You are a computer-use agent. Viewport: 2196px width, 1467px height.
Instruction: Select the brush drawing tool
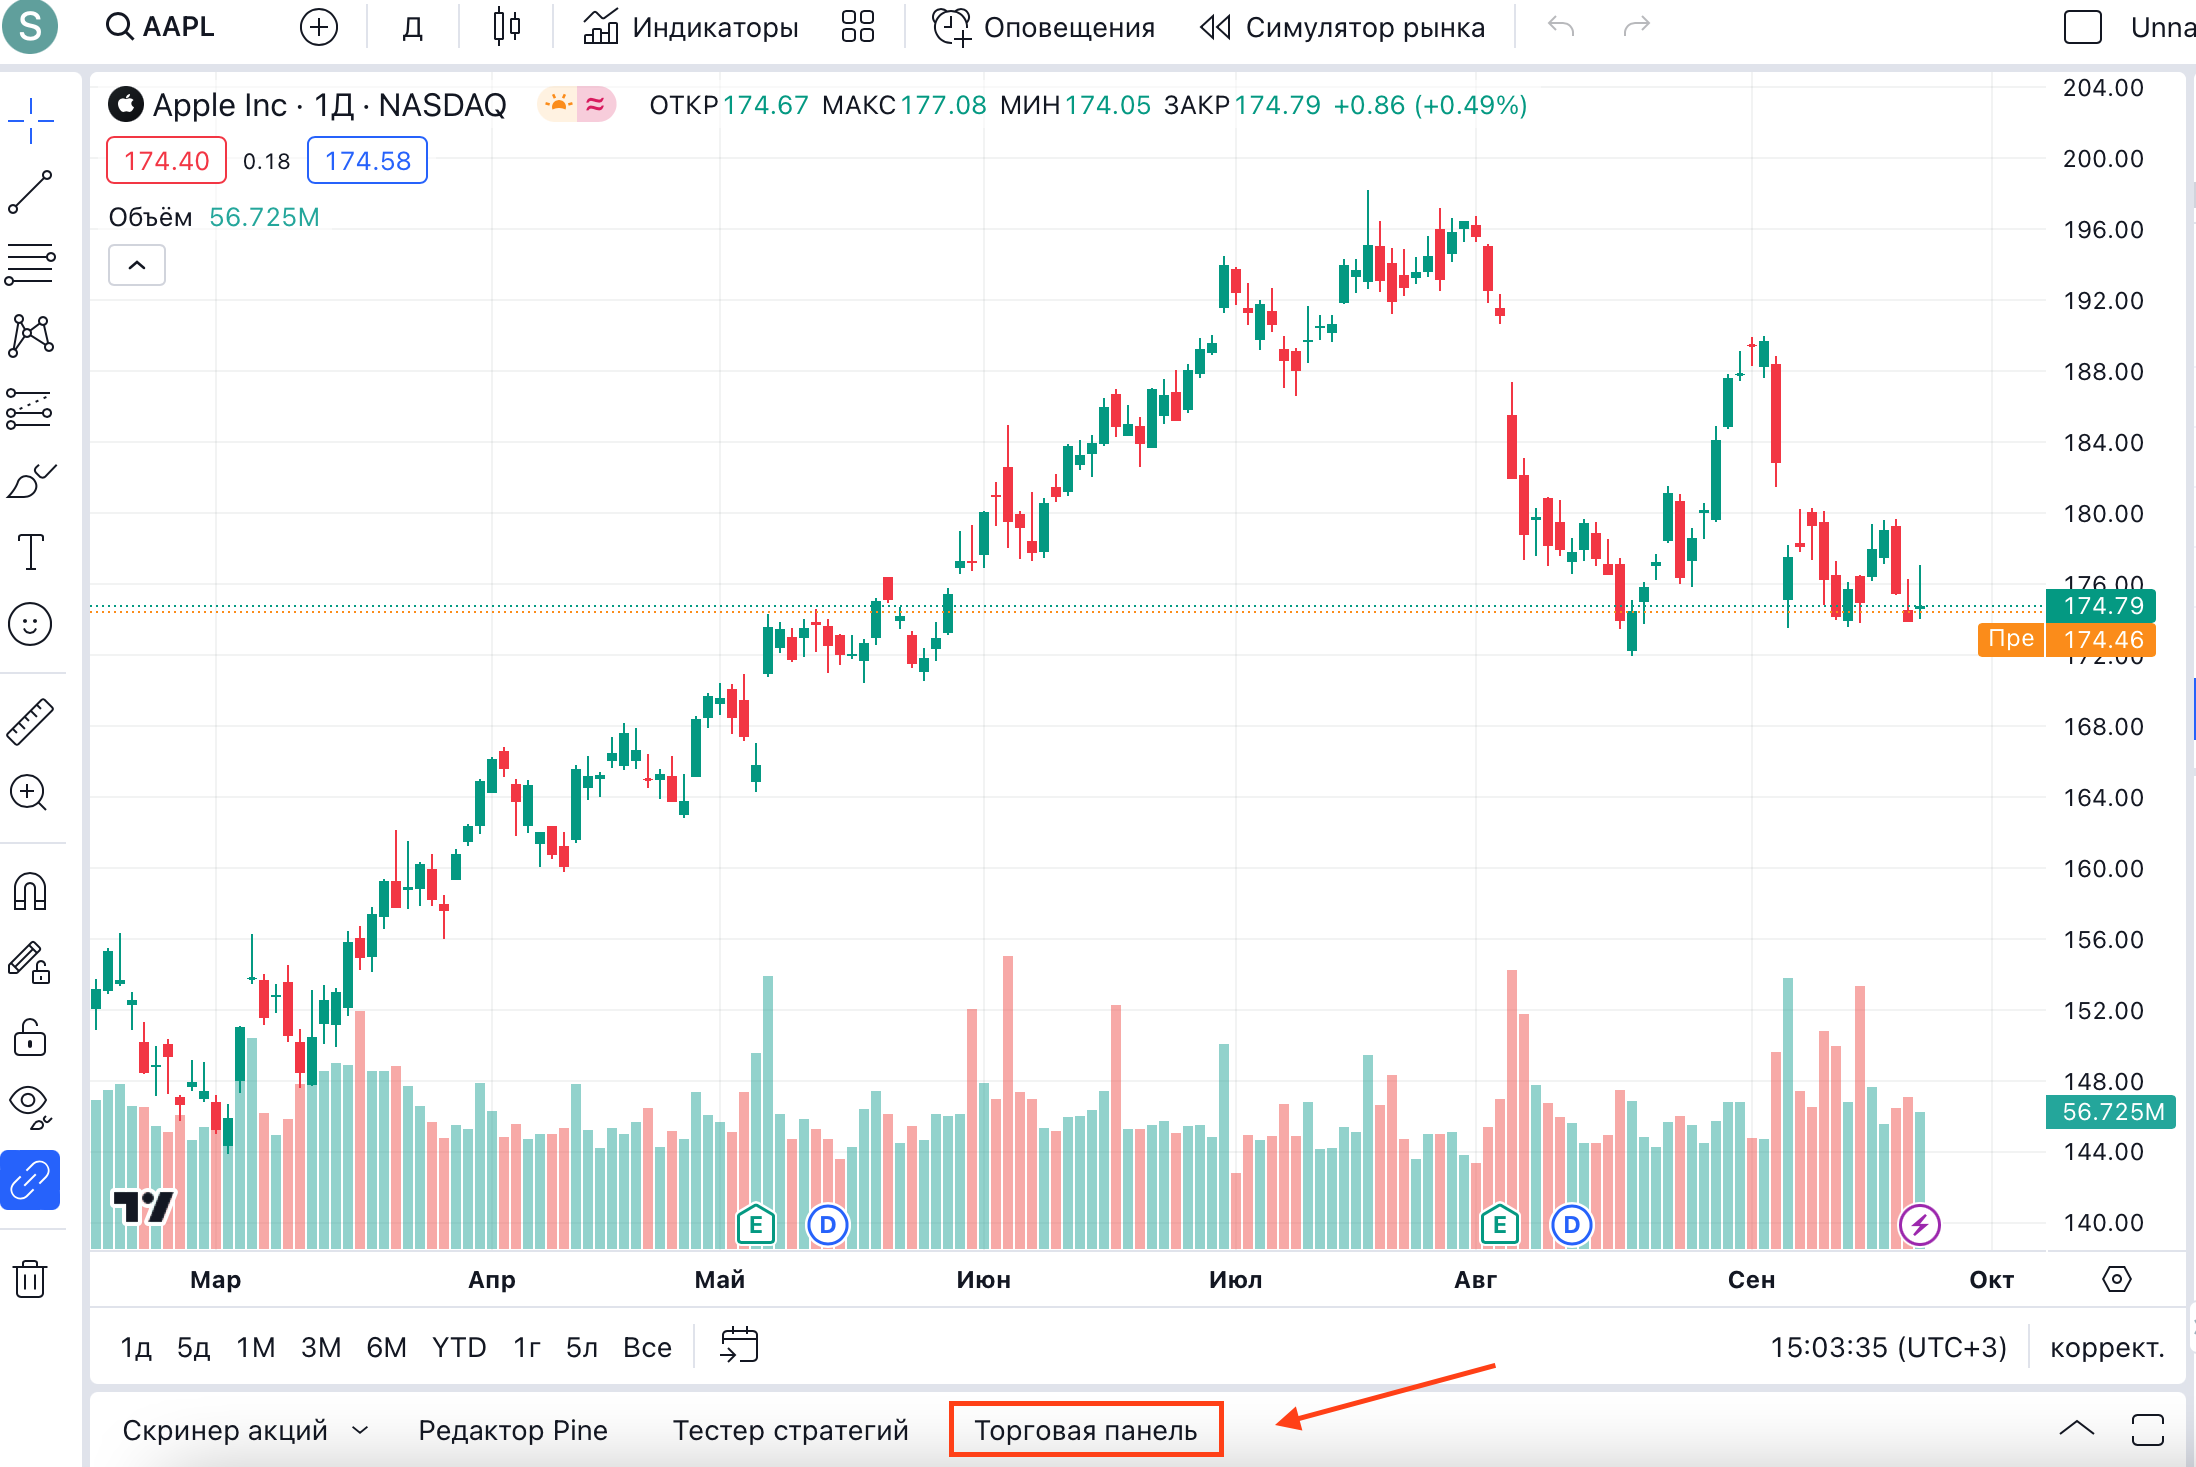coord(30,481)
